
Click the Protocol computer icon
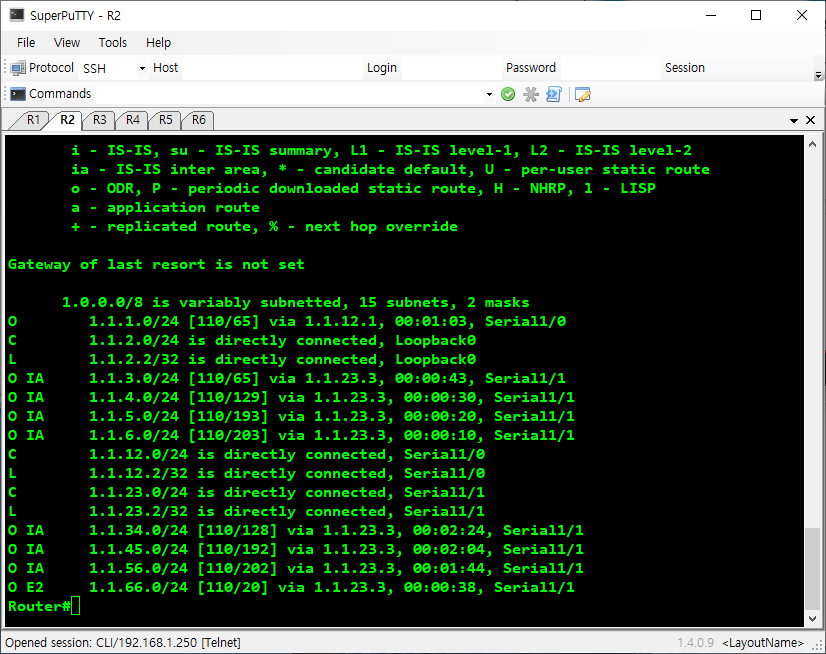pos(17,68)
